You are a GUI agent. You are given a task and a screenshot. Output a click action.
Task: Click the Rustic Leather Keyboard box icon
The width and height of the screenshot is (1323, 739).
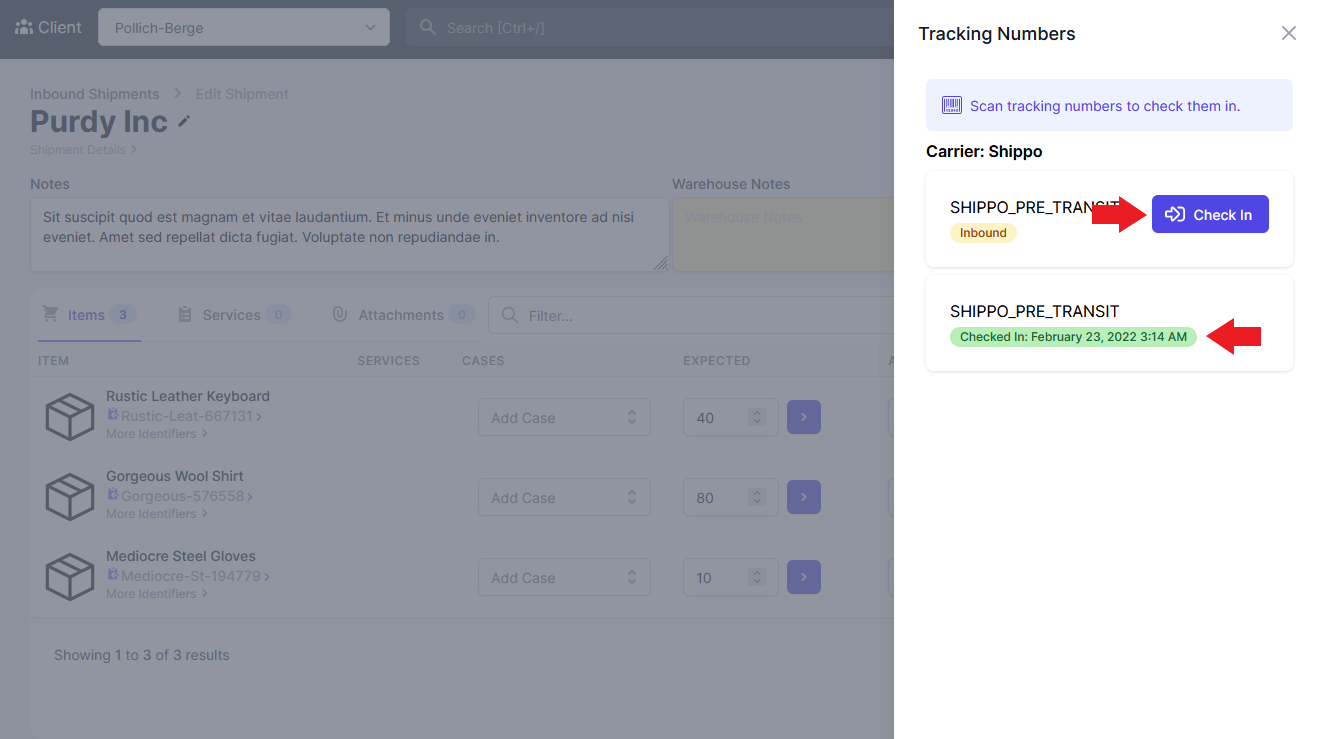pyautogui.click(x=70, y=417)
